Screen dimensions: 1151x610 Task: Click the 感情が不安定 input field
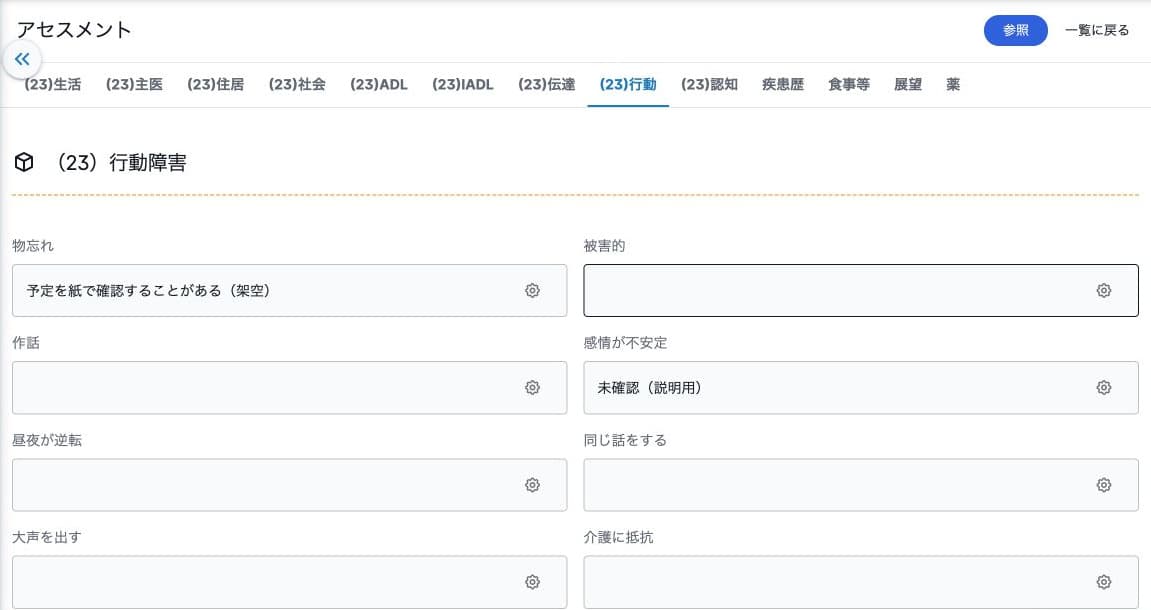coord(861,388)
